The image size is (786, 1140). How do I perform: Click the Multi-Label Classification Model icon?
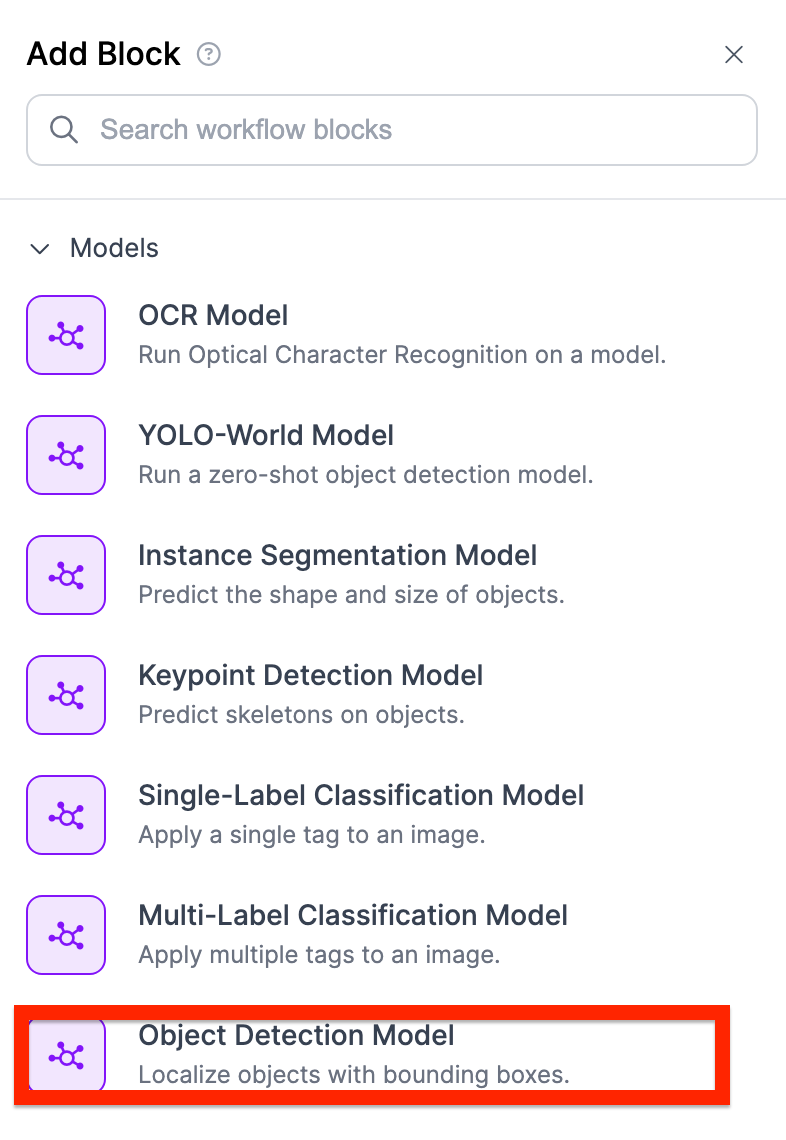(x=66, y=935)
